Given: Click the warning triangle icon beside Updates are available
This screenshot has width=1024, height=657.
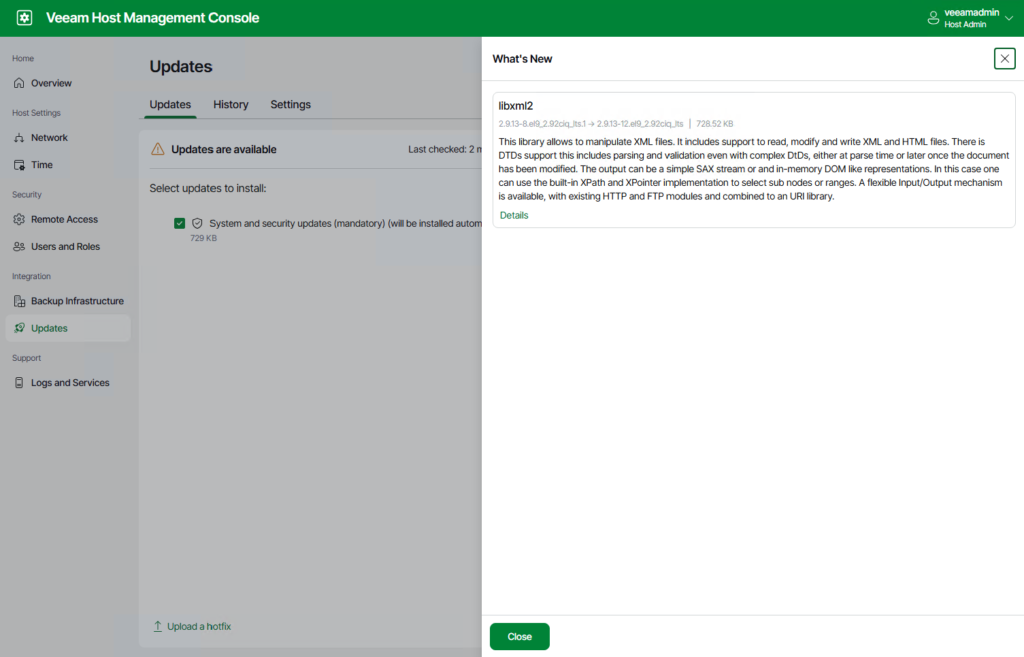Looking at the screenshot, I should pyautogui.click(x=157, y=149).
